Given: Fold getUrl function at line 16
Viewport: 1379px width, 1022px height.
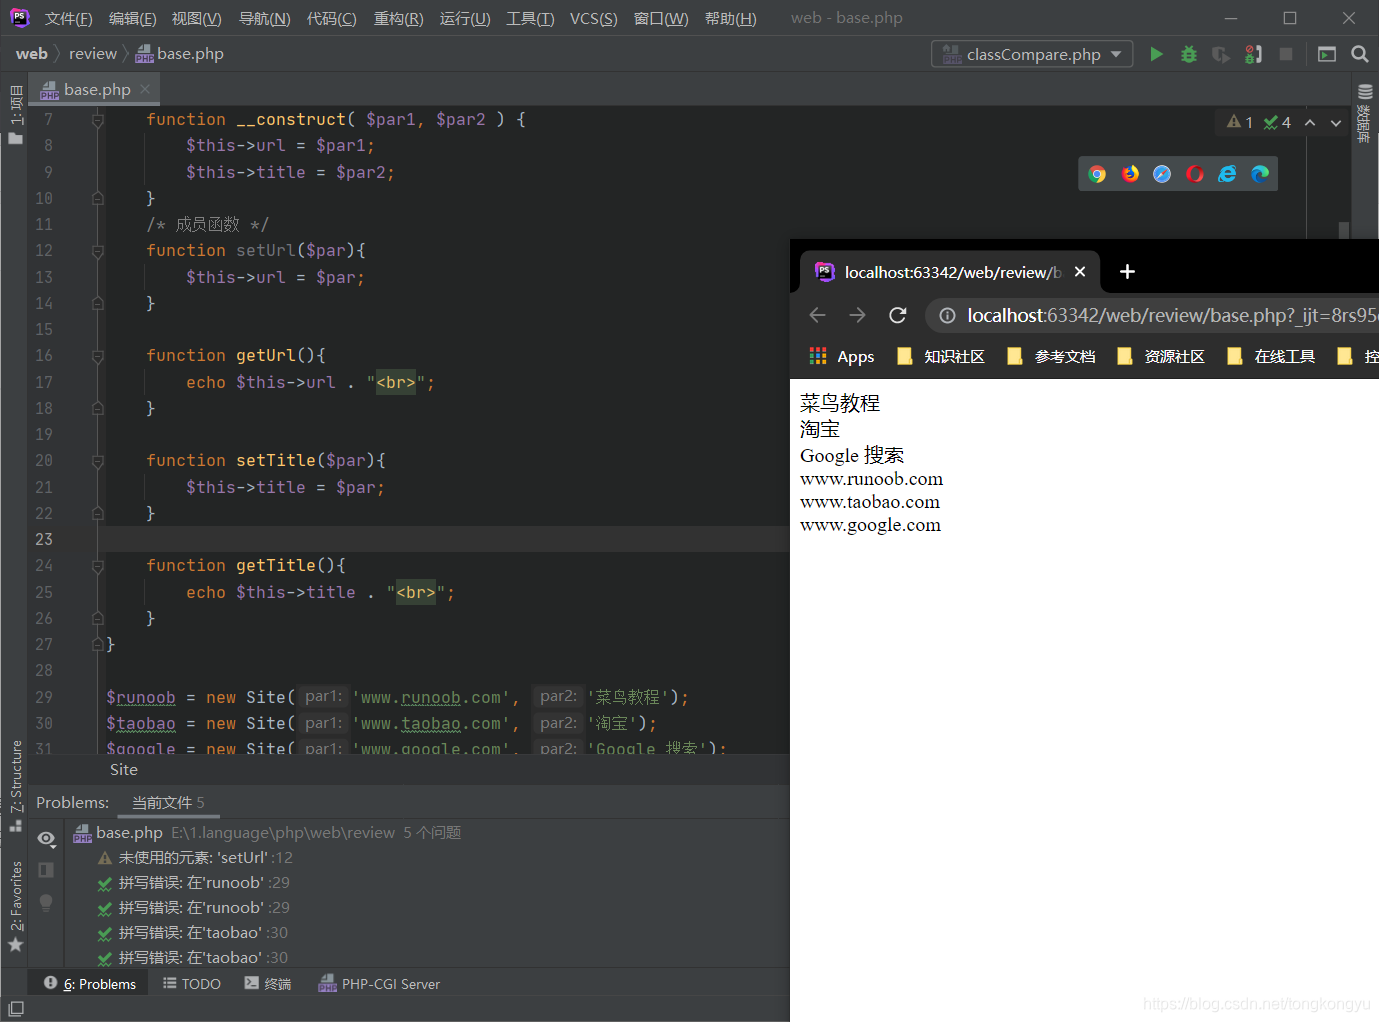Looking at the screenshot, I should tap(98, 356).
